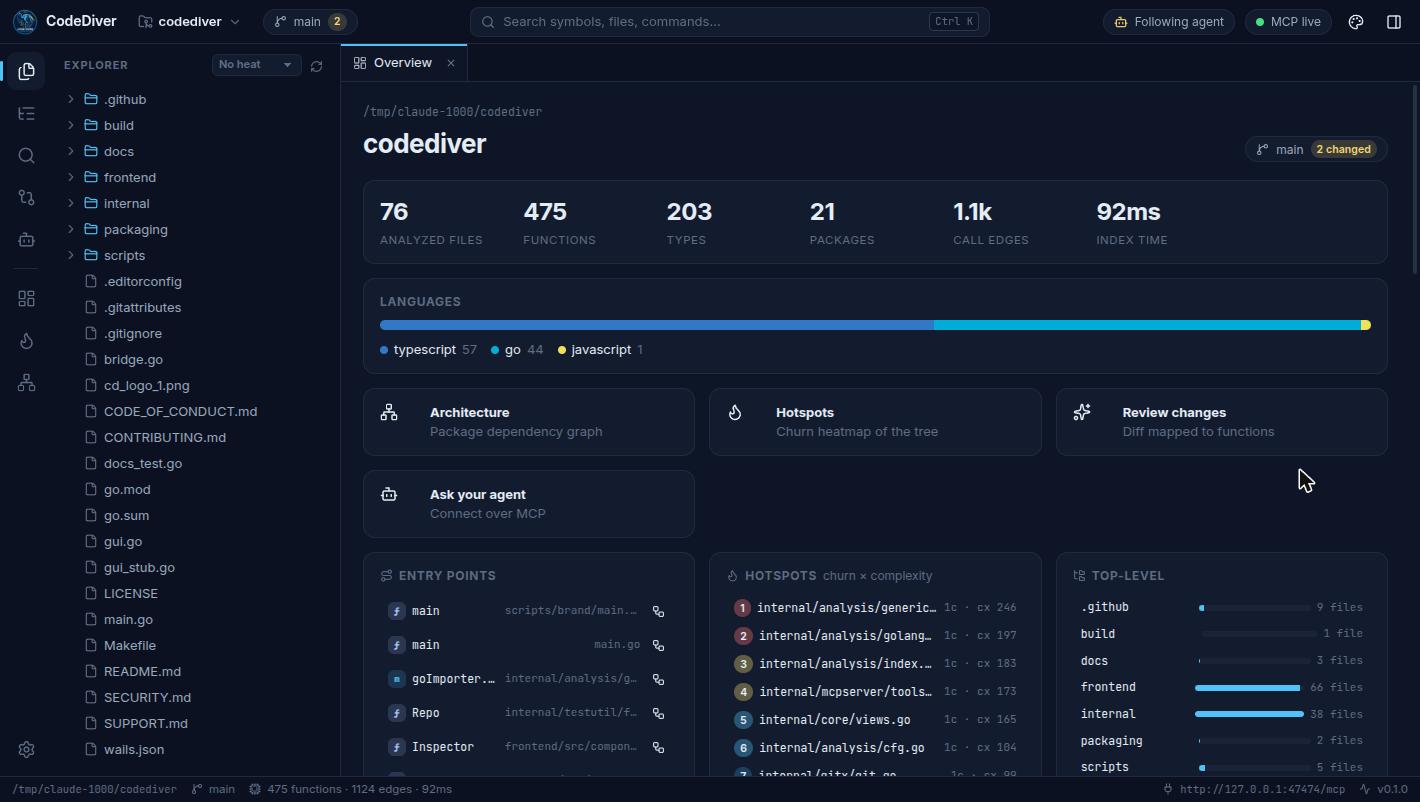Toggle the MCP live status
Viewport: 1420px width, 802px height.
click(1288, 22)
